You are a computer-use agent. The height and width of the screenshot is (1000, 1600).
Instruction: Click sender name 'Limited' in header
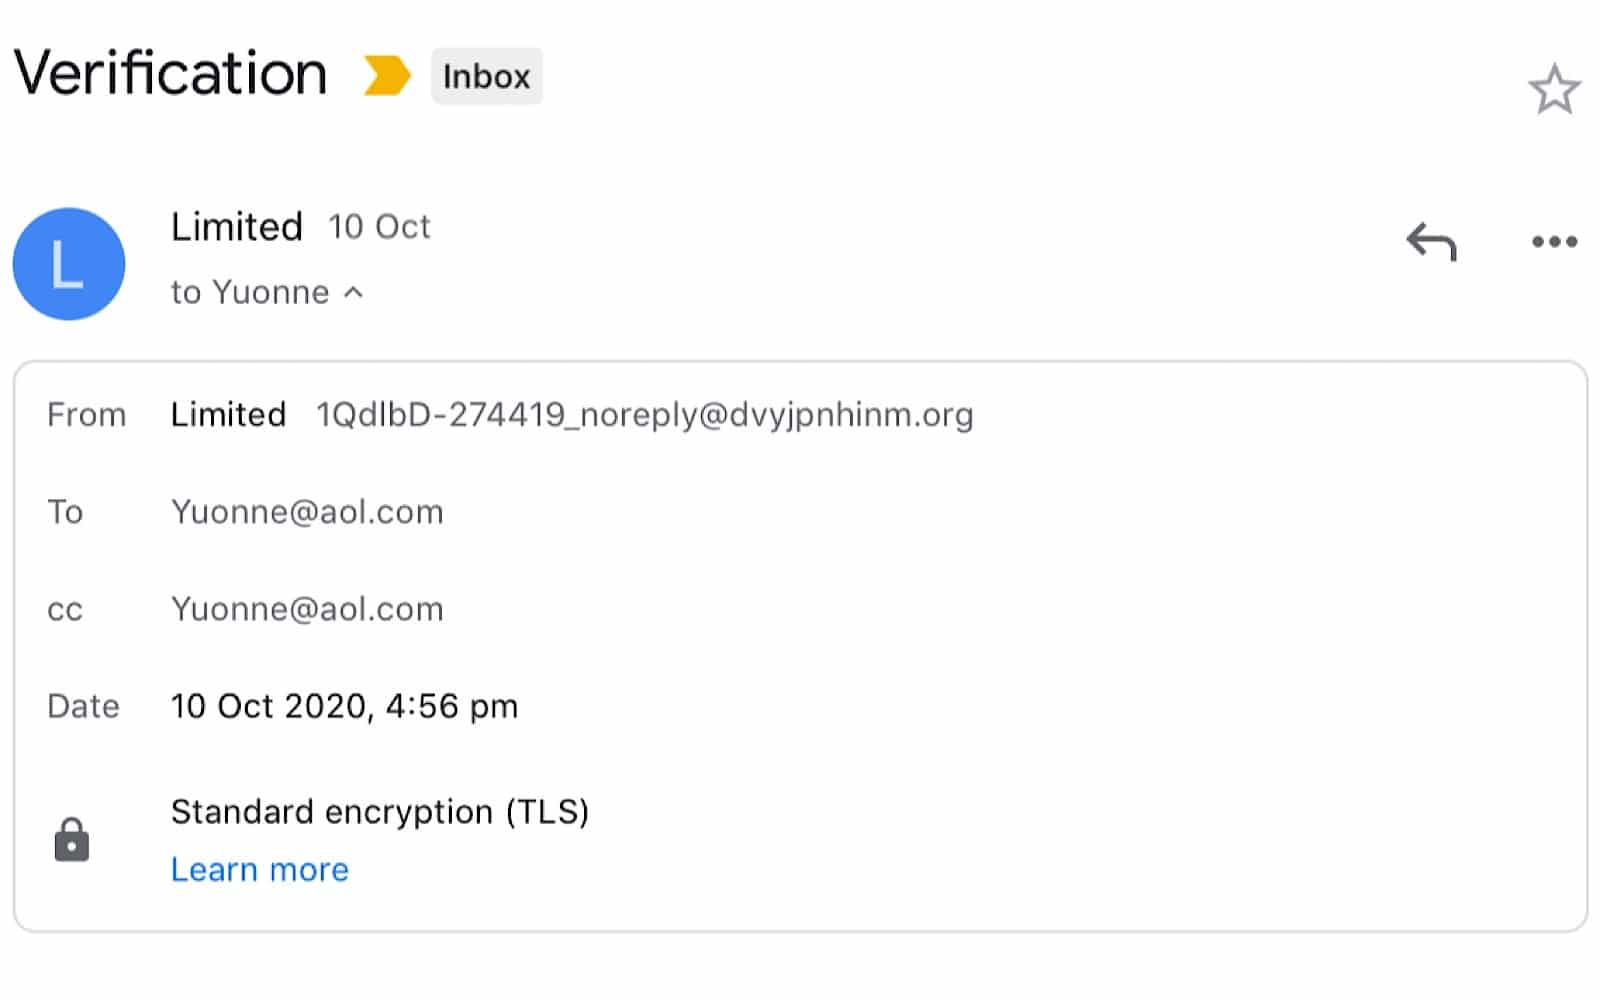[x=237, y=227]
